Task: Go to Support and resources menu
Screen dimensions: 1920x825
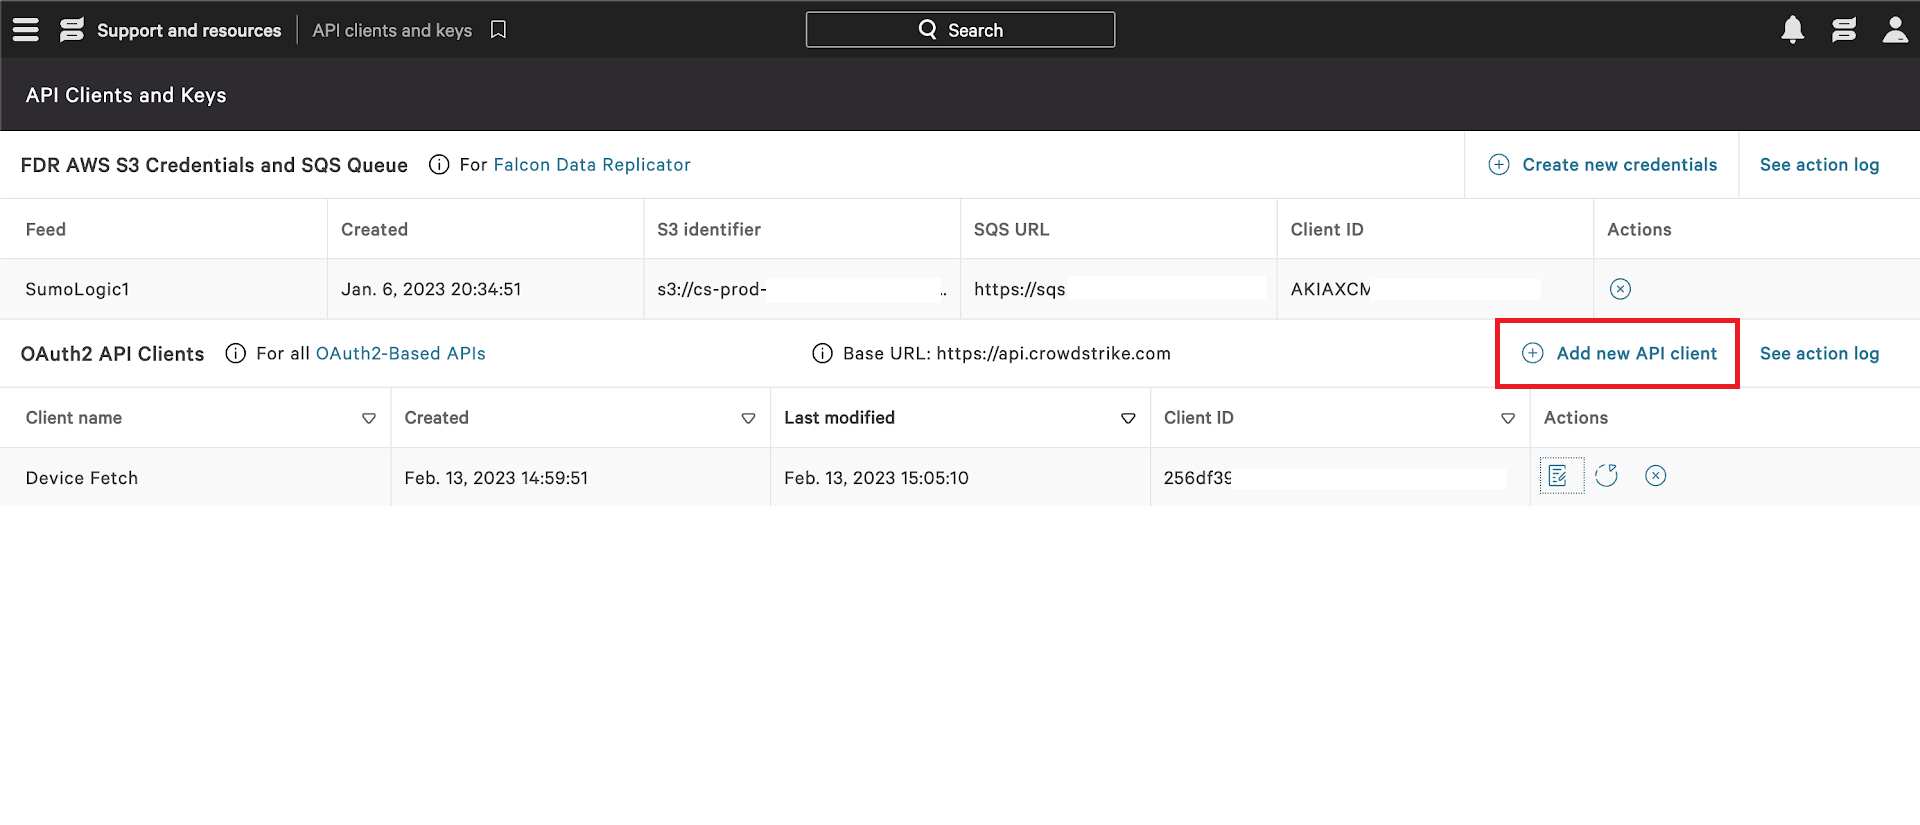Action: point(188,30)
